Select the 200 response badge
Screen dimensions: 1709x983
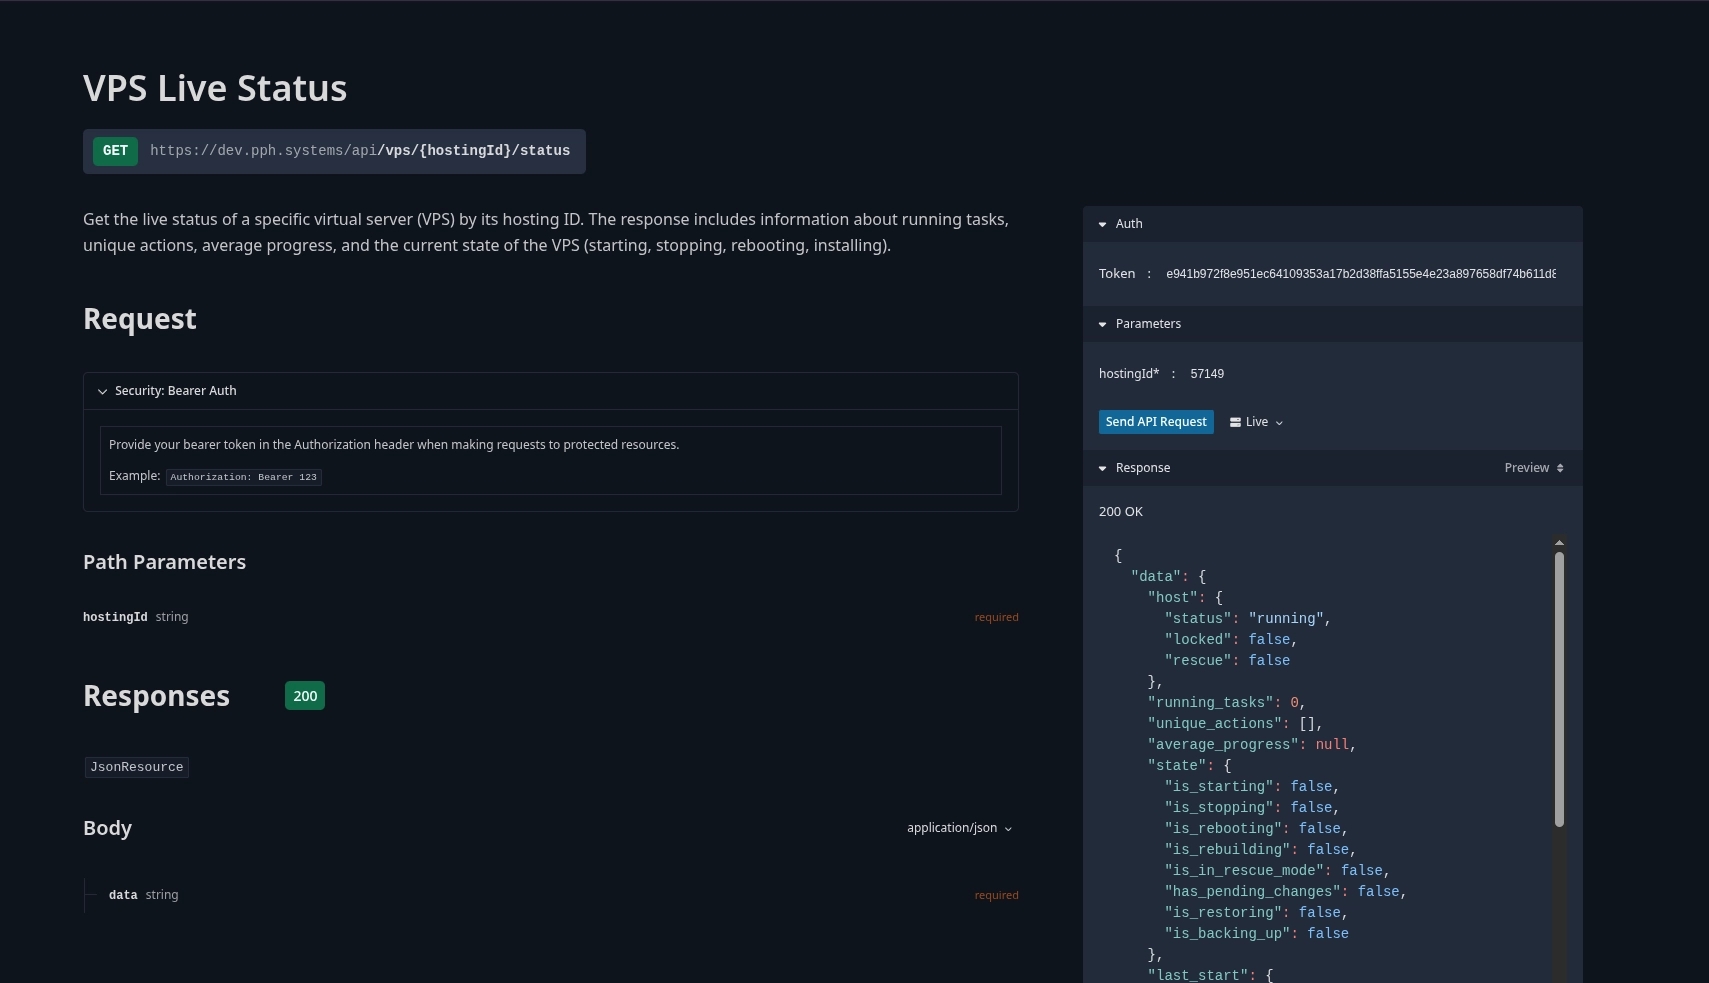coord(305,696)
